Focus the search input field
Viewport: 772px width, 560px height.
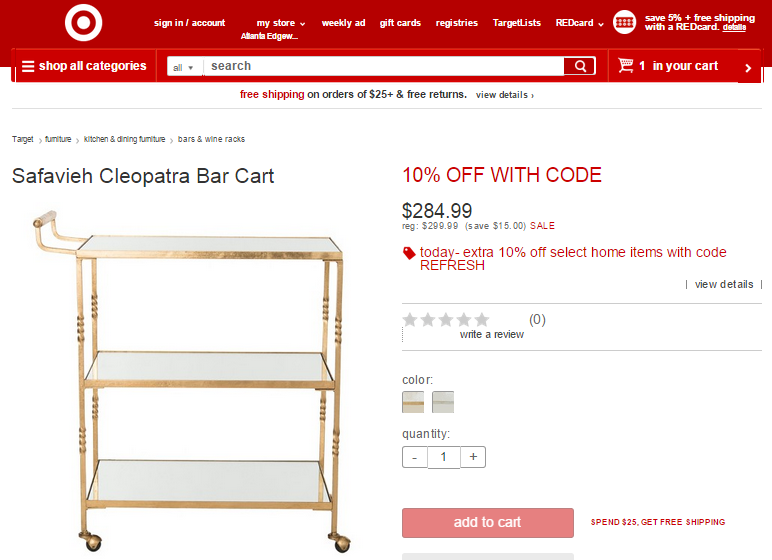(x=384, y=66)
